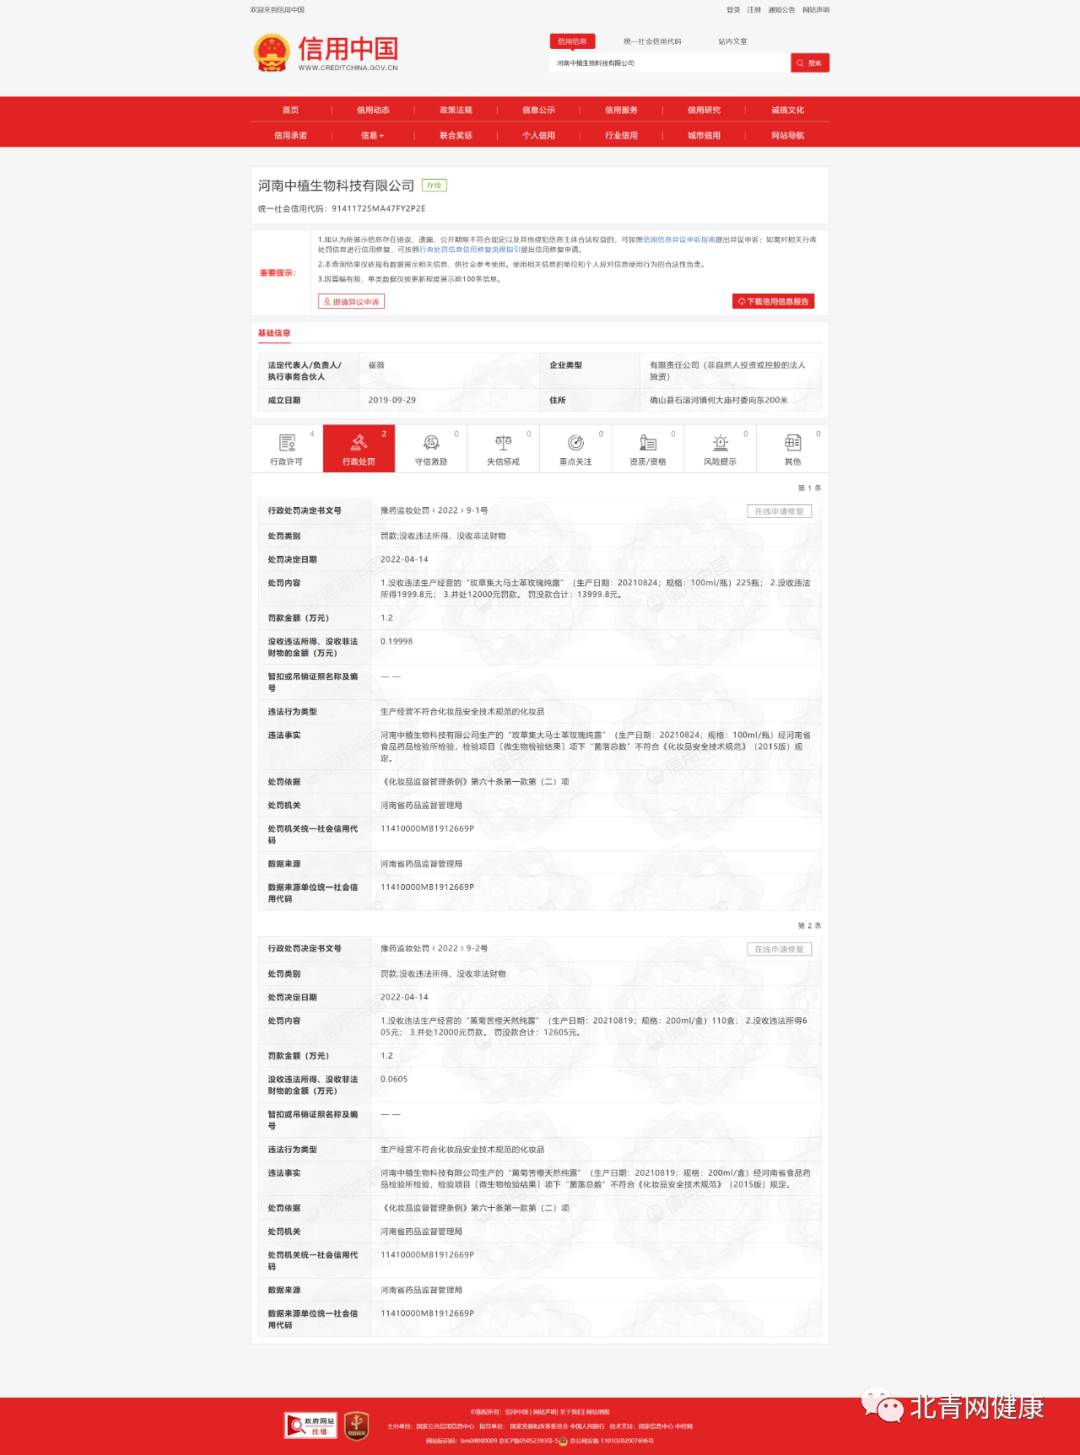Click the 下载信用信息报告 download button
Image resolution: width=1080 pixels, height=1455 pixels.
773,301
